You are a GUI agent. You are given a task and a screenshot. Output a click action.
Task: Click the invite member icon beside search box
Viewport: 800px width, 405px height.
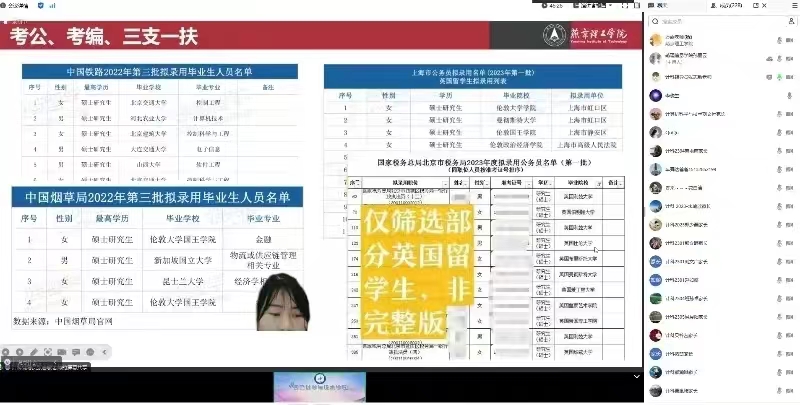click(x=789, y=20)
